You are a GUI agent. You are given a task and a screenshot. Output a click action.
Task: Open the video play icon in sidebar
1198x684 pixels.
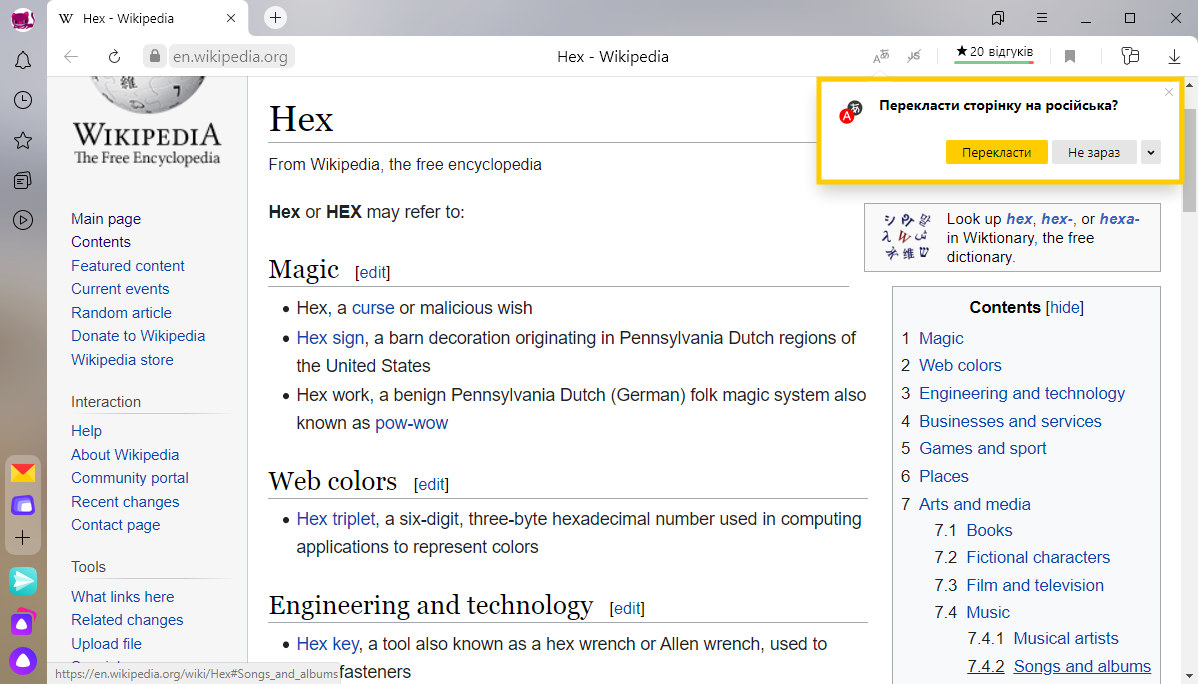point(23,220)
